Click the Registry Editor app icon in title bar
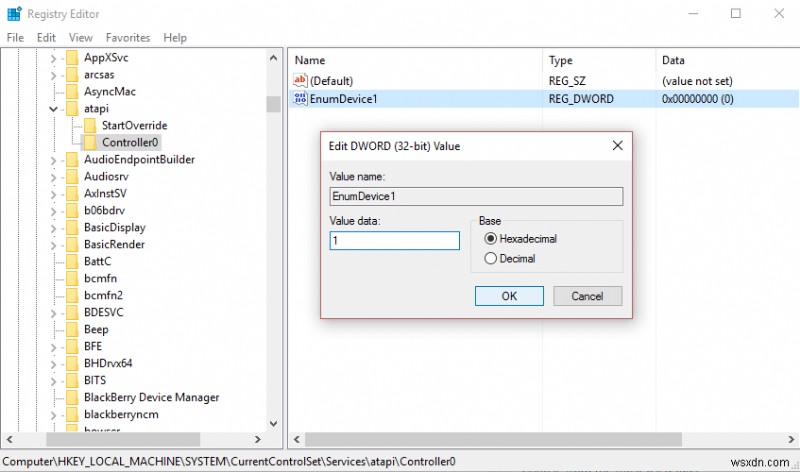The width and height of the screenshot is (800, 472). click(14, 13)
